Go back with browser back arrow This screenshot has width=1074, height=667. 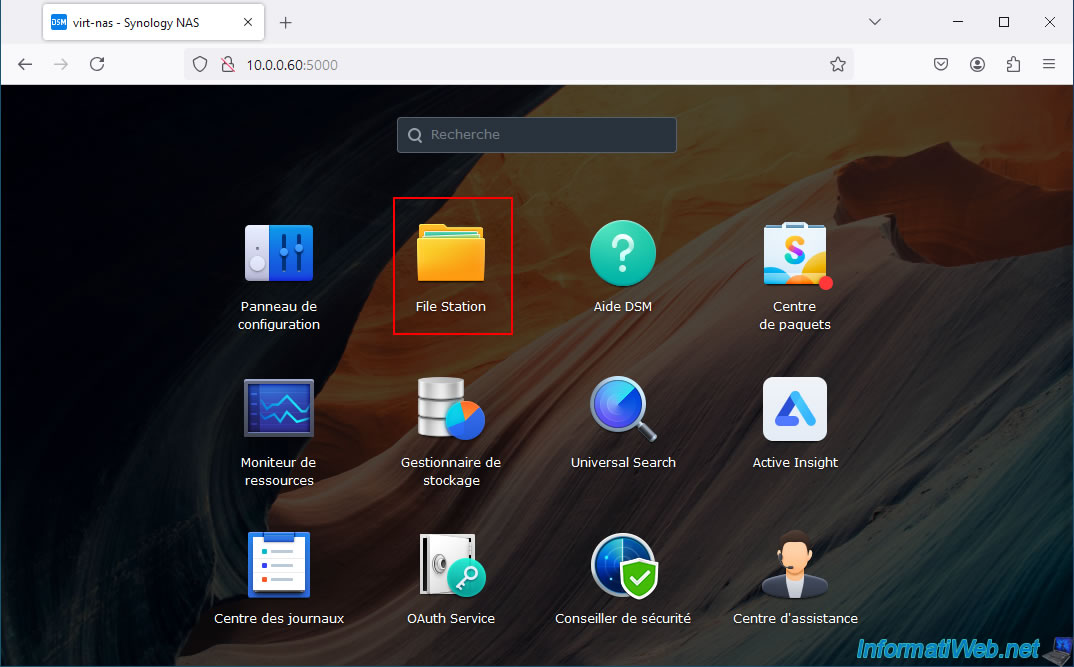click(25, 64)
